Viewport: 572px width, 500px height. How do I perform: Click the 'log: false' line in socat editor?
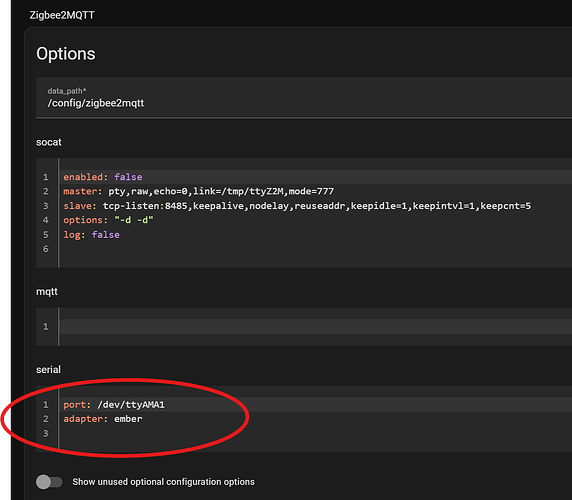[316, 235]
